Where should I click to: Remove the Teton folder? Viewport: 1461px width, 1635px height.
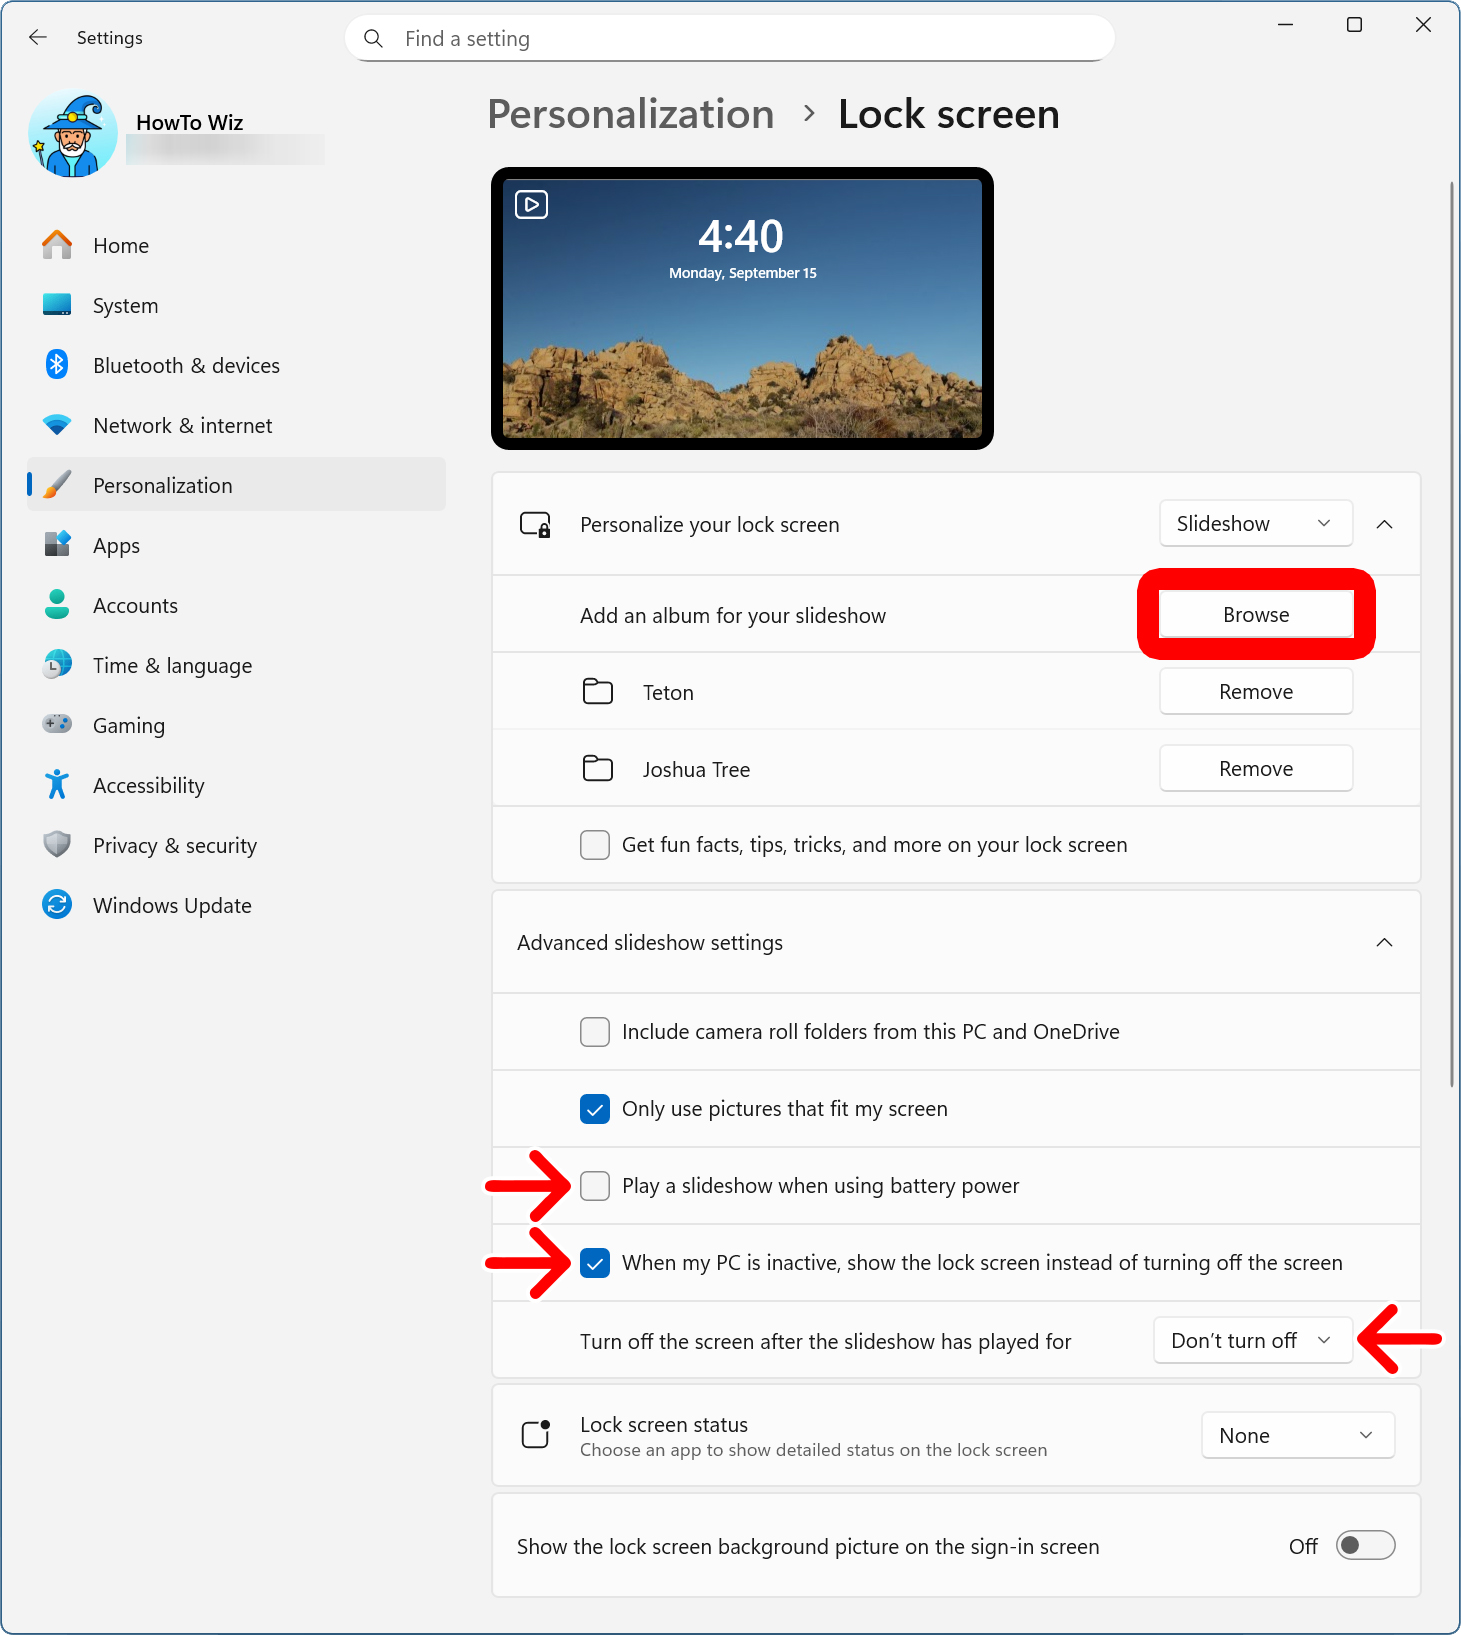pyautogui.click(x=1256, y=692)
